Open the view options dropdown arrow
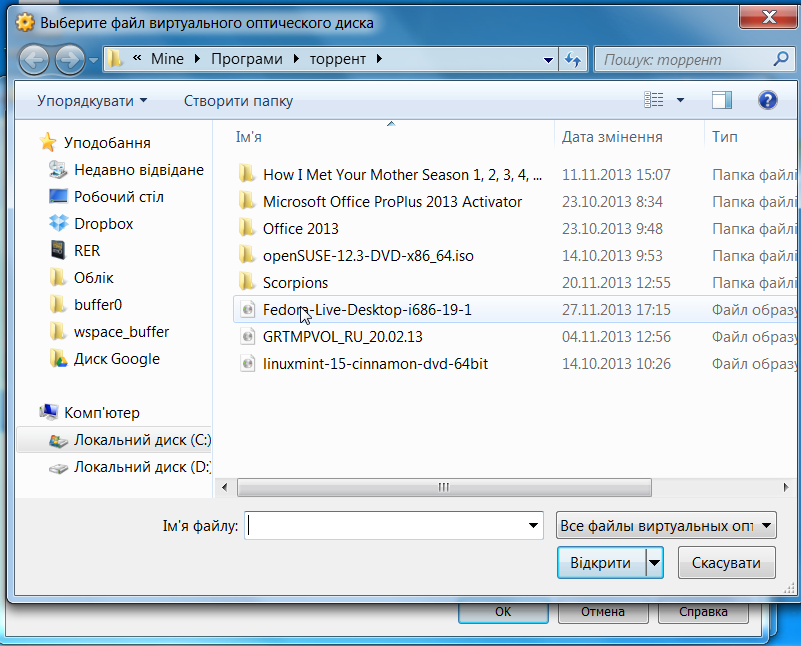Image resolution: width=801 pixels, height=646 pixels. click(681, 100)
